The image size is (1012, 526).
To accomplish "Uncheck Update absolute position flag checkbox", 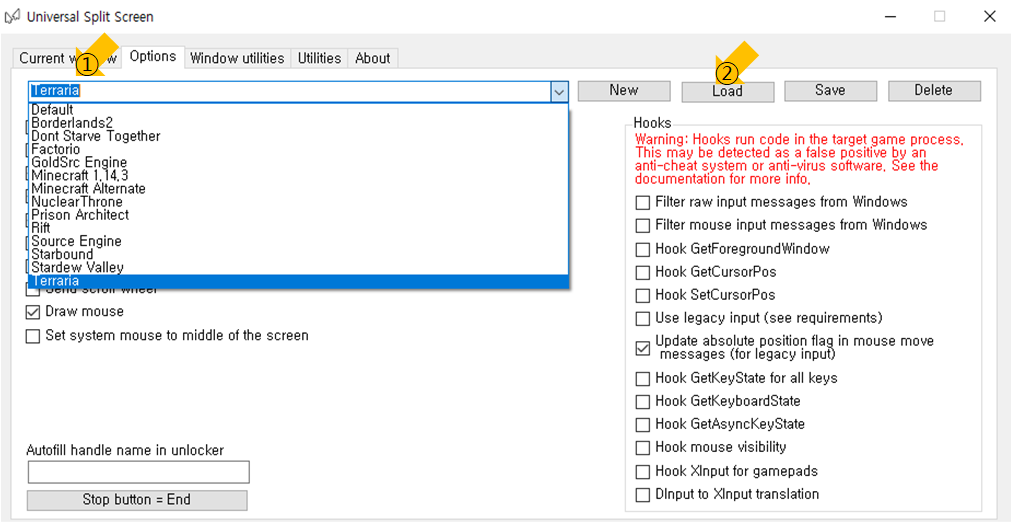I will coord(643,348).
